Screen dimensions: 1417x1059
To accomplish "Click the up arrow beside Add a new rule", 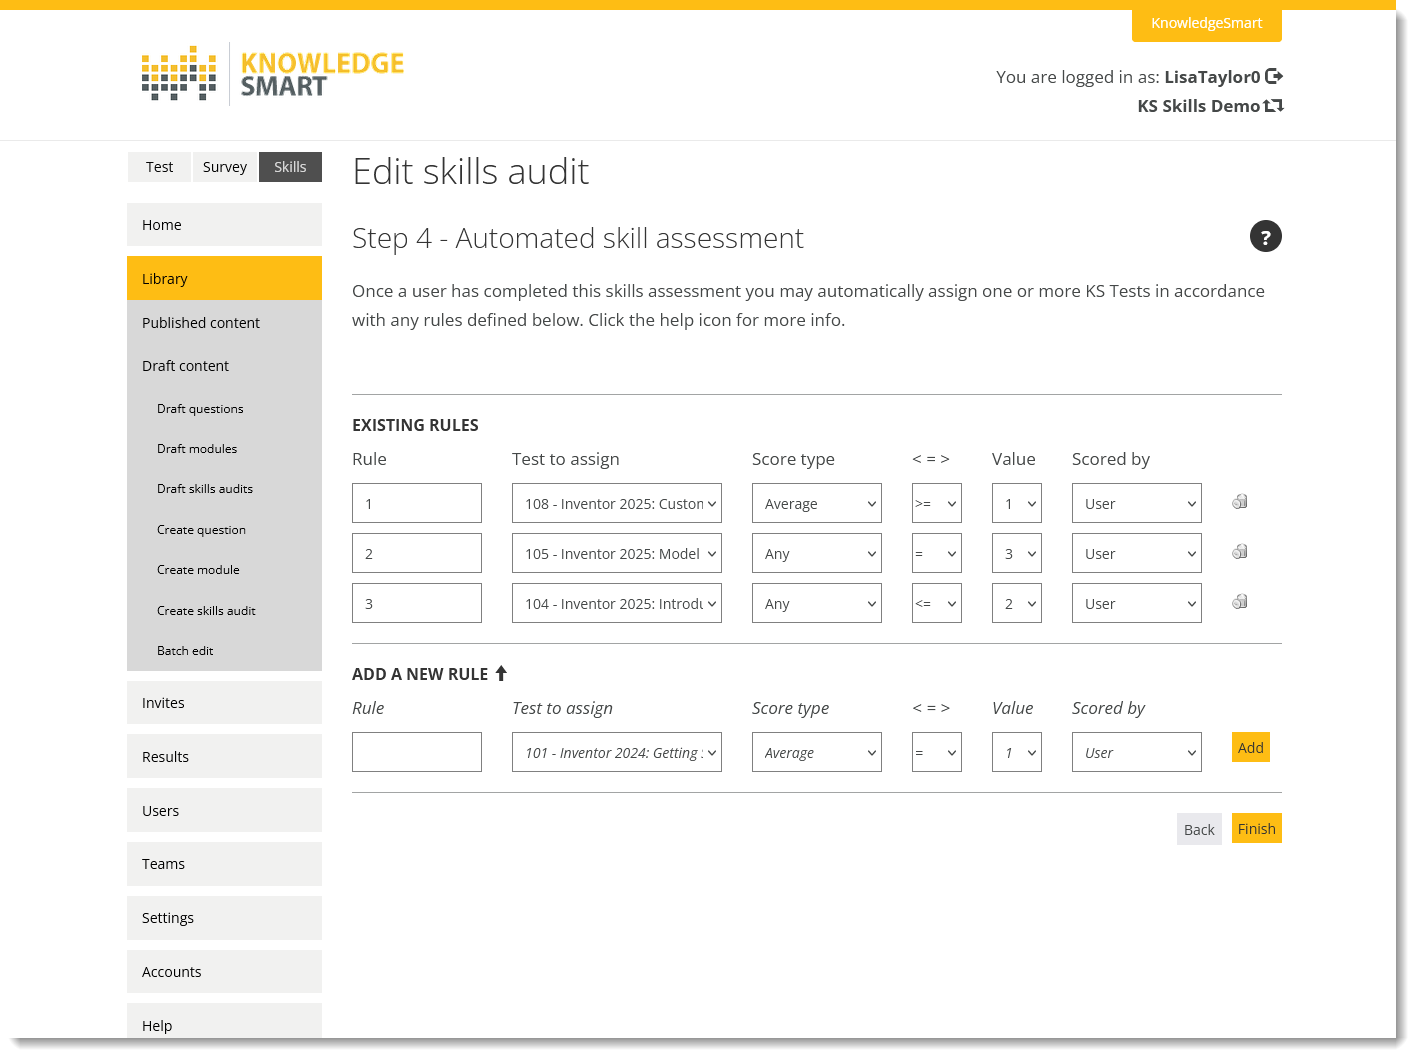I will tap(501, 673).
